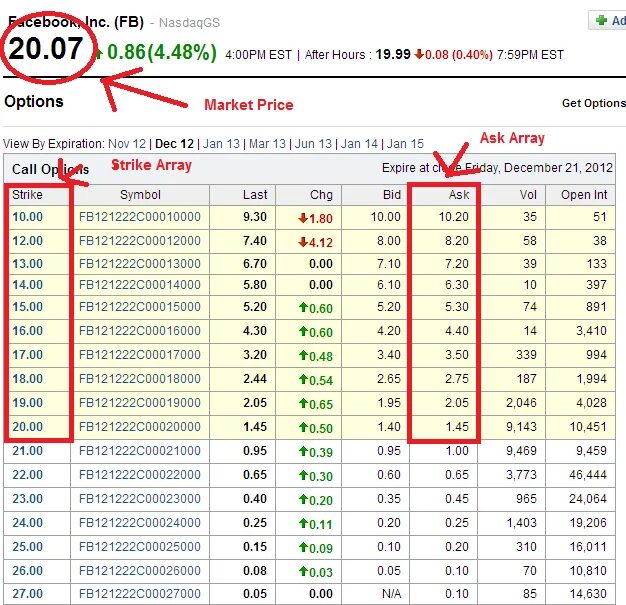Image resolution: width=626 pixels, height=605 pixels.
Task: Open the 16.00 strike link
Action: [28, 331]
